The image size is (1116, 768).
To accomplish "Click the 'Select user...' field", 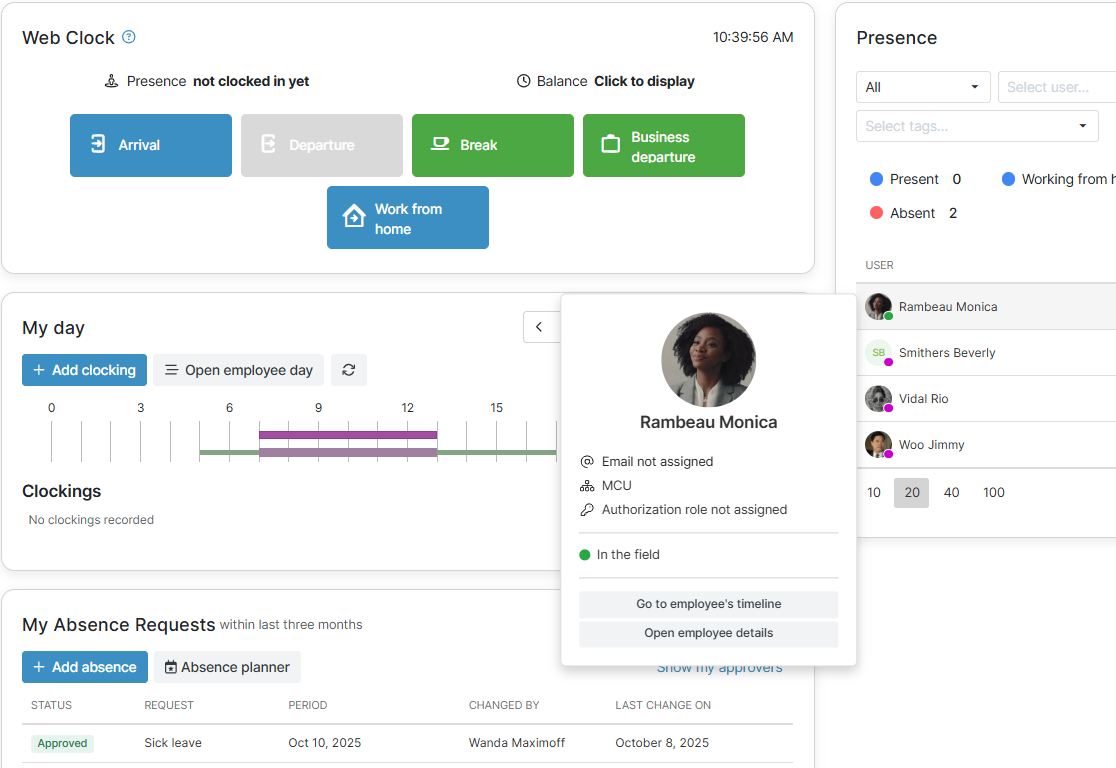I will pyautogui.click(x=1057, y=87).
